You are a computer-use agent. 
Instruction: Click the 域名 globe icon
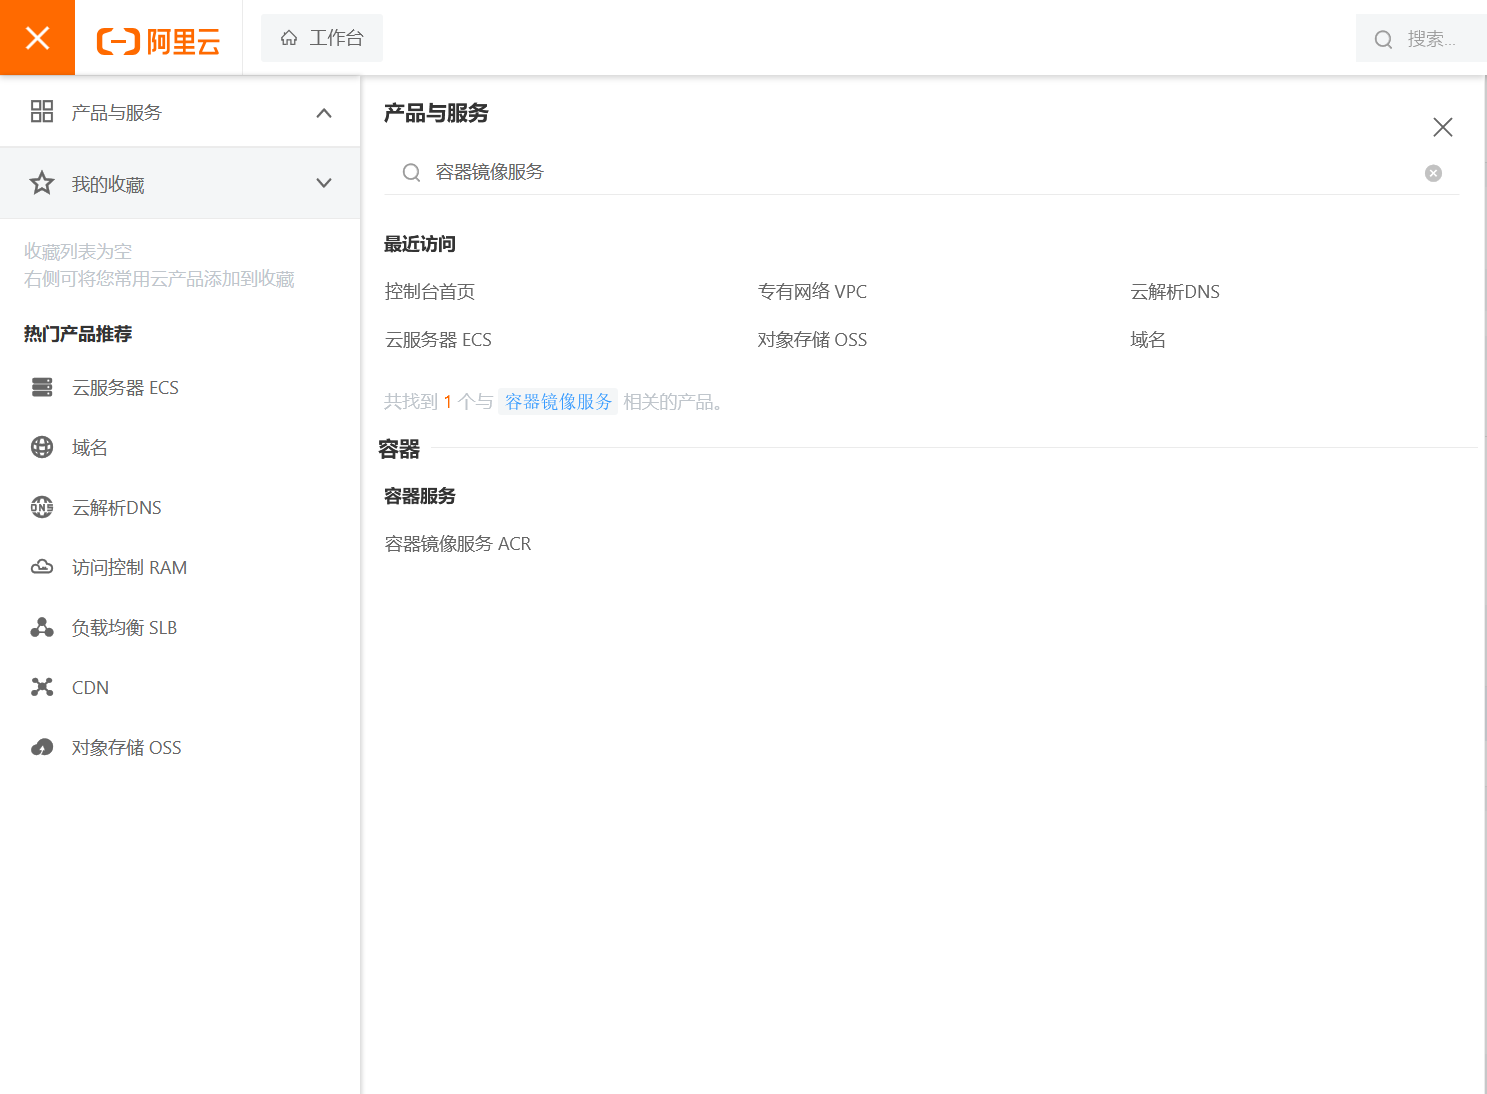click(x=42, y=447)
